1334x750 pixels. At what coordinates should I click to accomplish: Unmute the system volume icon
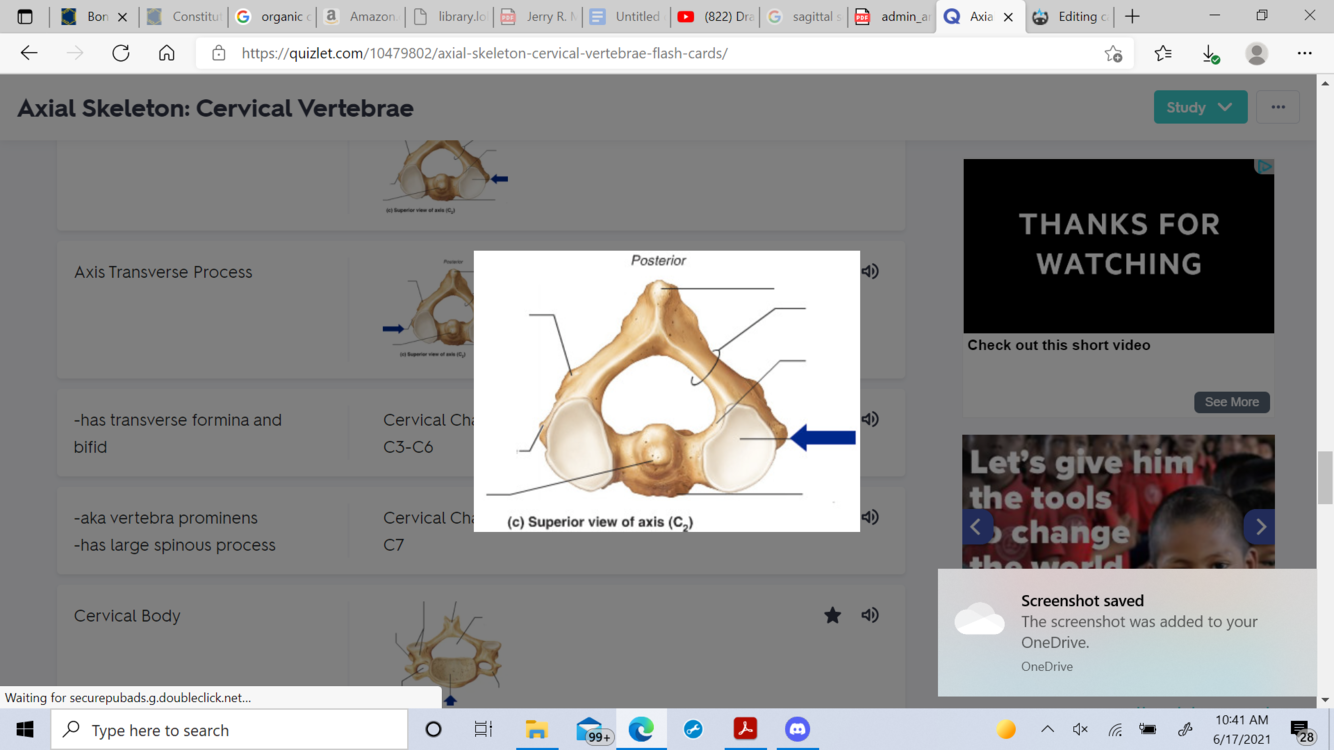[x=1081, y=730]
